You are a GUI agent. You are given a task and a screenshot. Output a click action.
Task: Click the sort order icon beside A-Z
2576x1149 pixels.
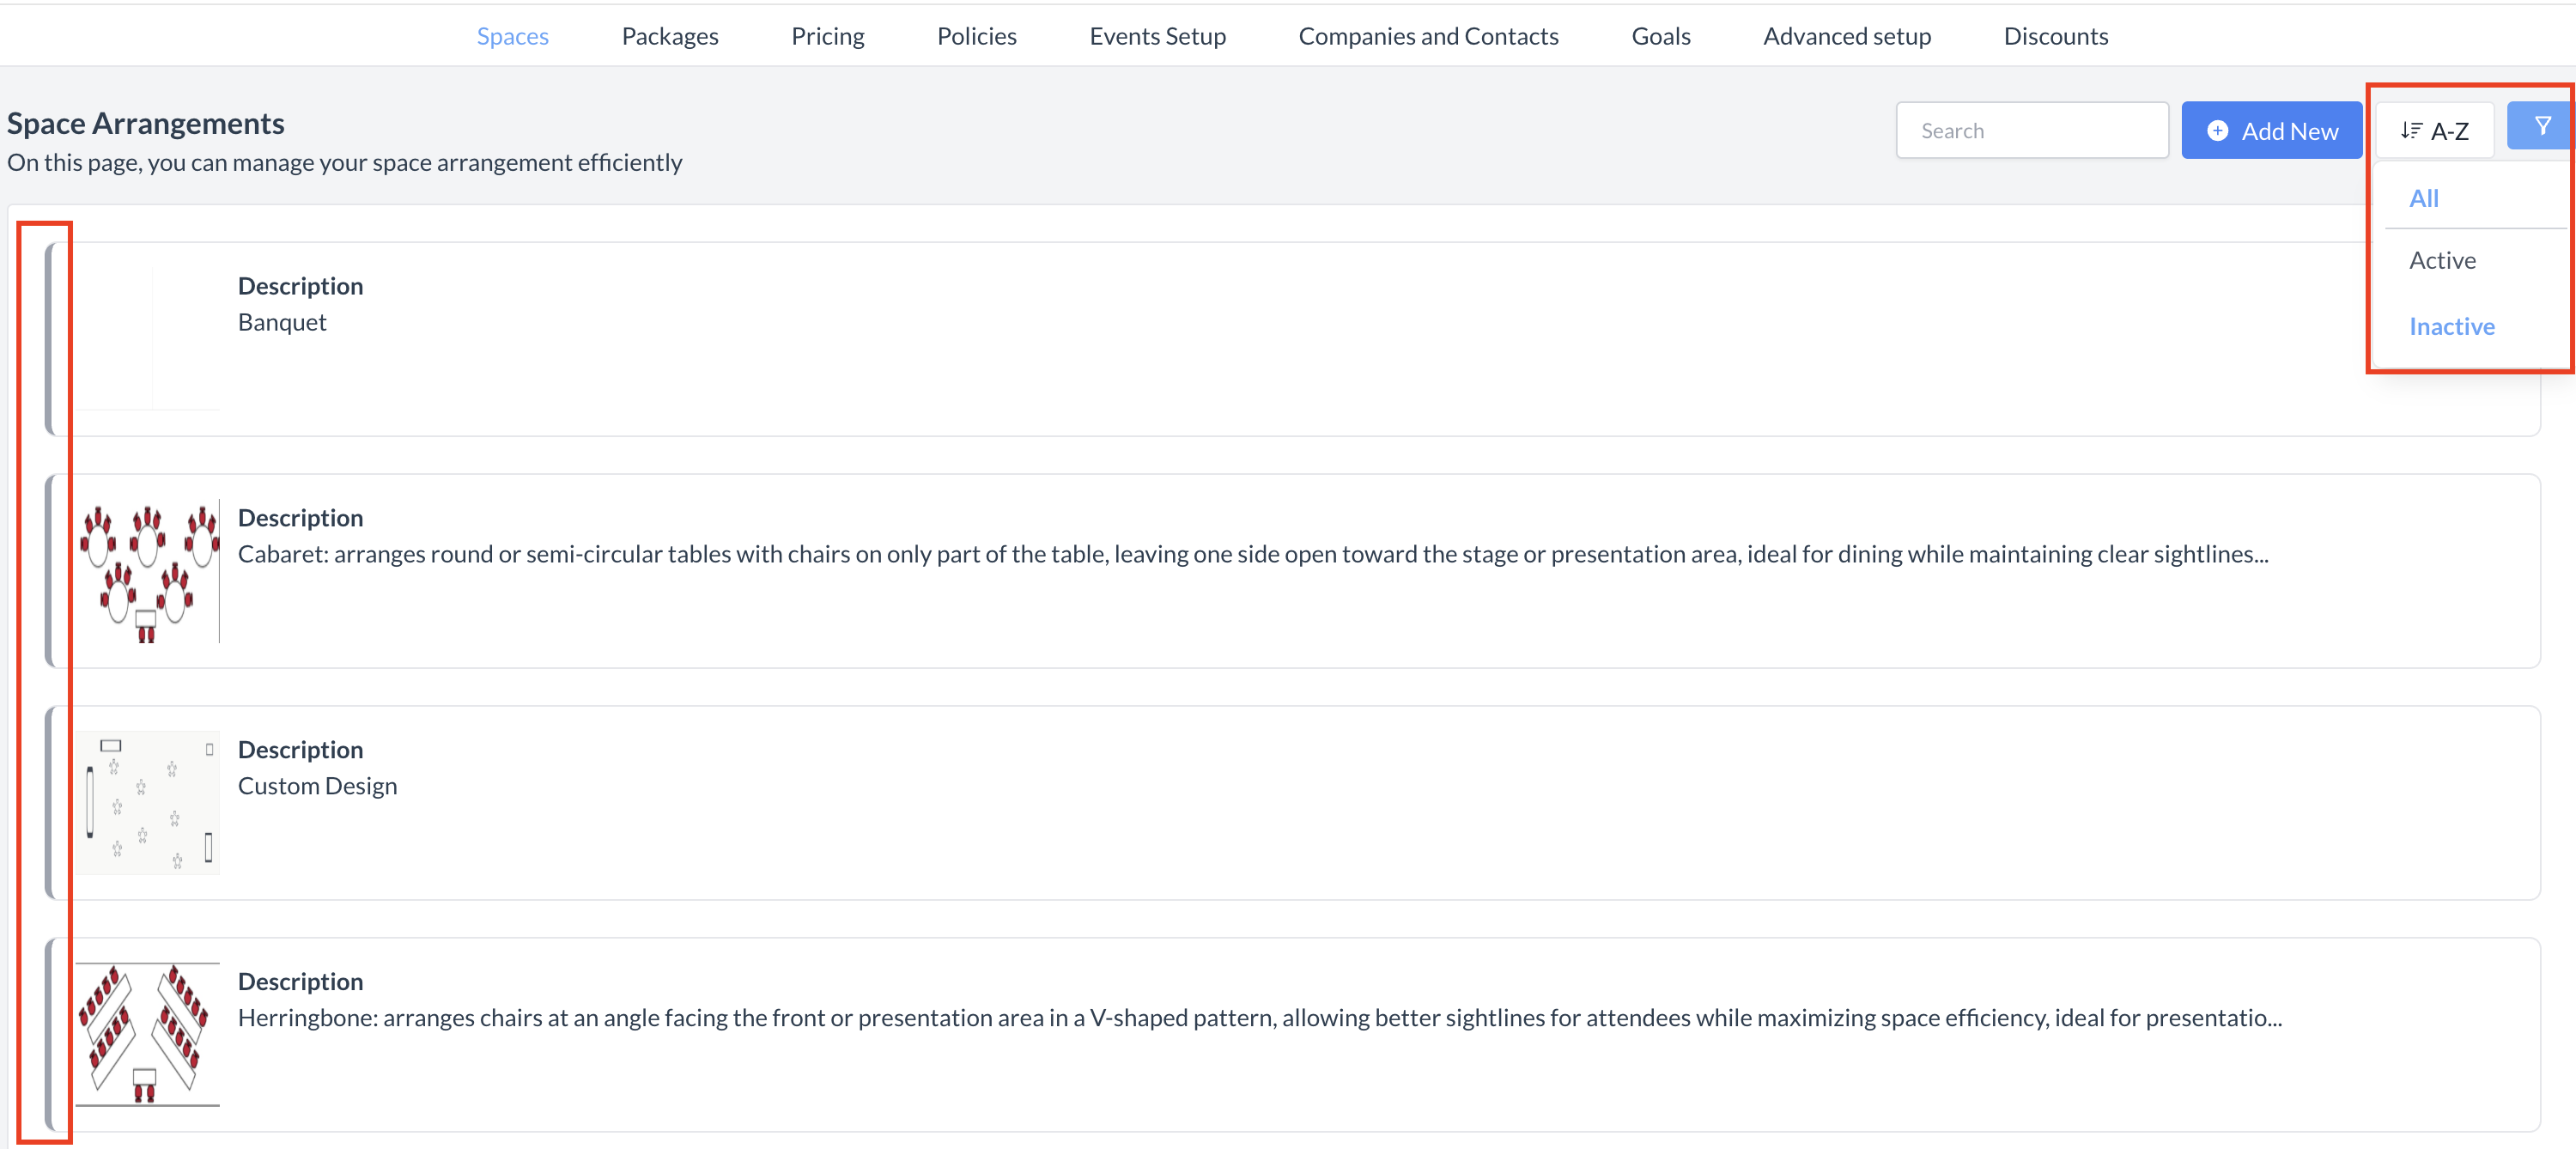pos(2410,131)
